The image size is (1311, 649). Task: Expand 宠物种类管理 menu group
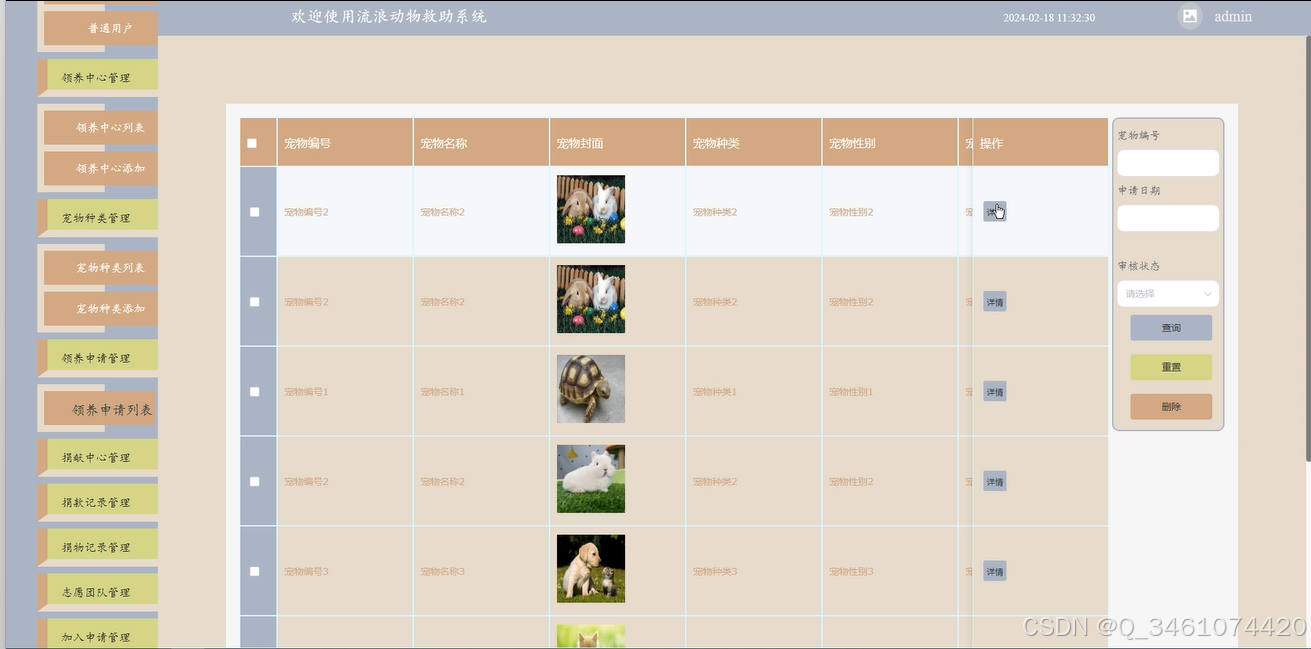click(97, 217)
